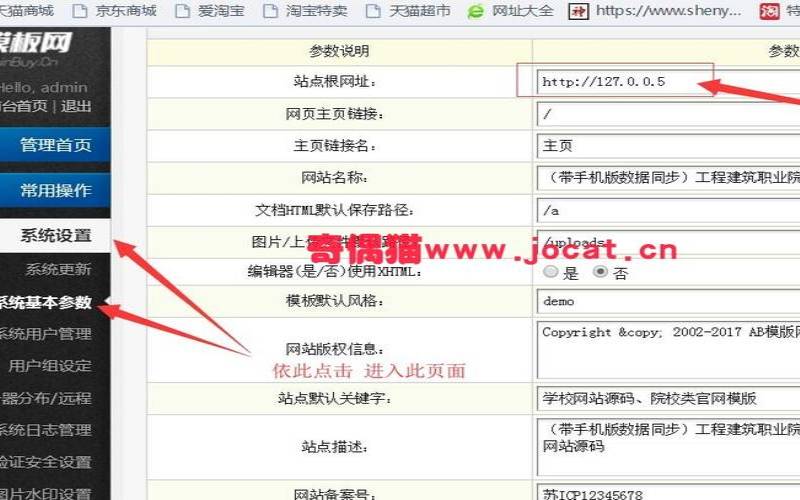Open 系统更新 in sidebar
The image size is (800, 500).
point(58,269)
